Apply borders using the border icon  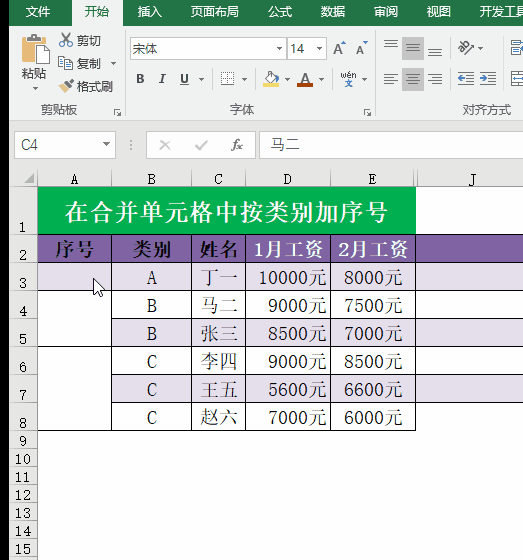[x=228, y=79]
